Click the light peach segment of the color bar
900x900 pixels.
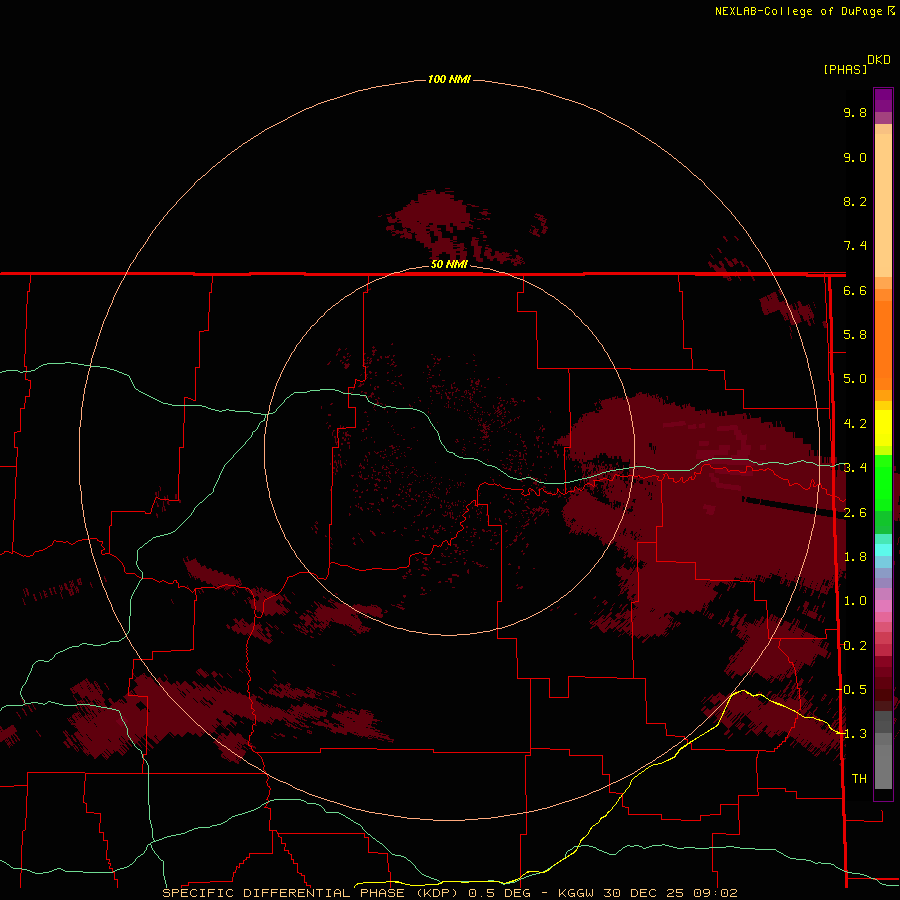tap(883, 205)
